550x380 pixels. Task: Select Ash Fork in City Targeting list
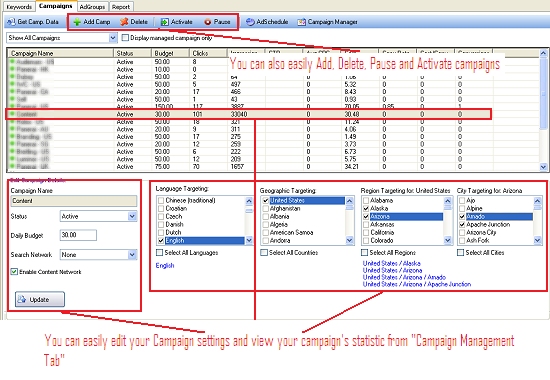click(x=477, y=240)
